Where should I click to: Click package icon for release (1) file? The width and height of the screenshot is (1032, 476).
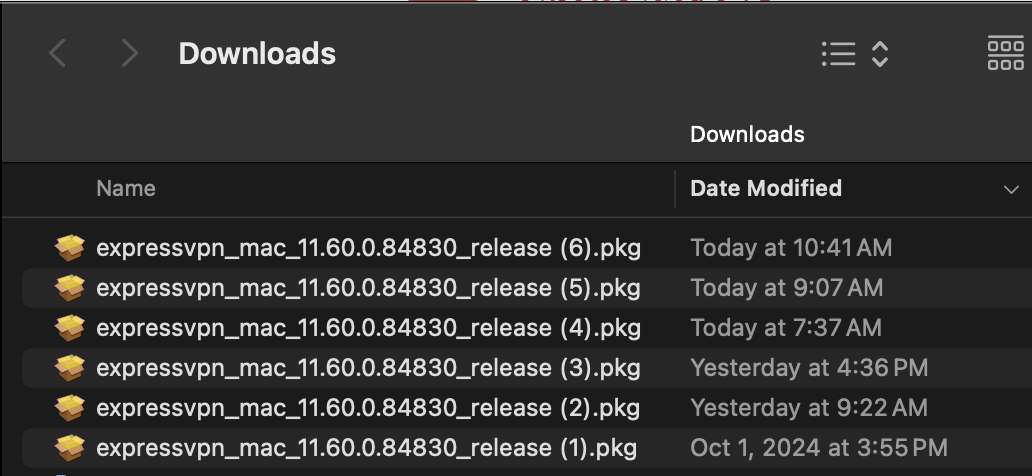tap(69, 447)
